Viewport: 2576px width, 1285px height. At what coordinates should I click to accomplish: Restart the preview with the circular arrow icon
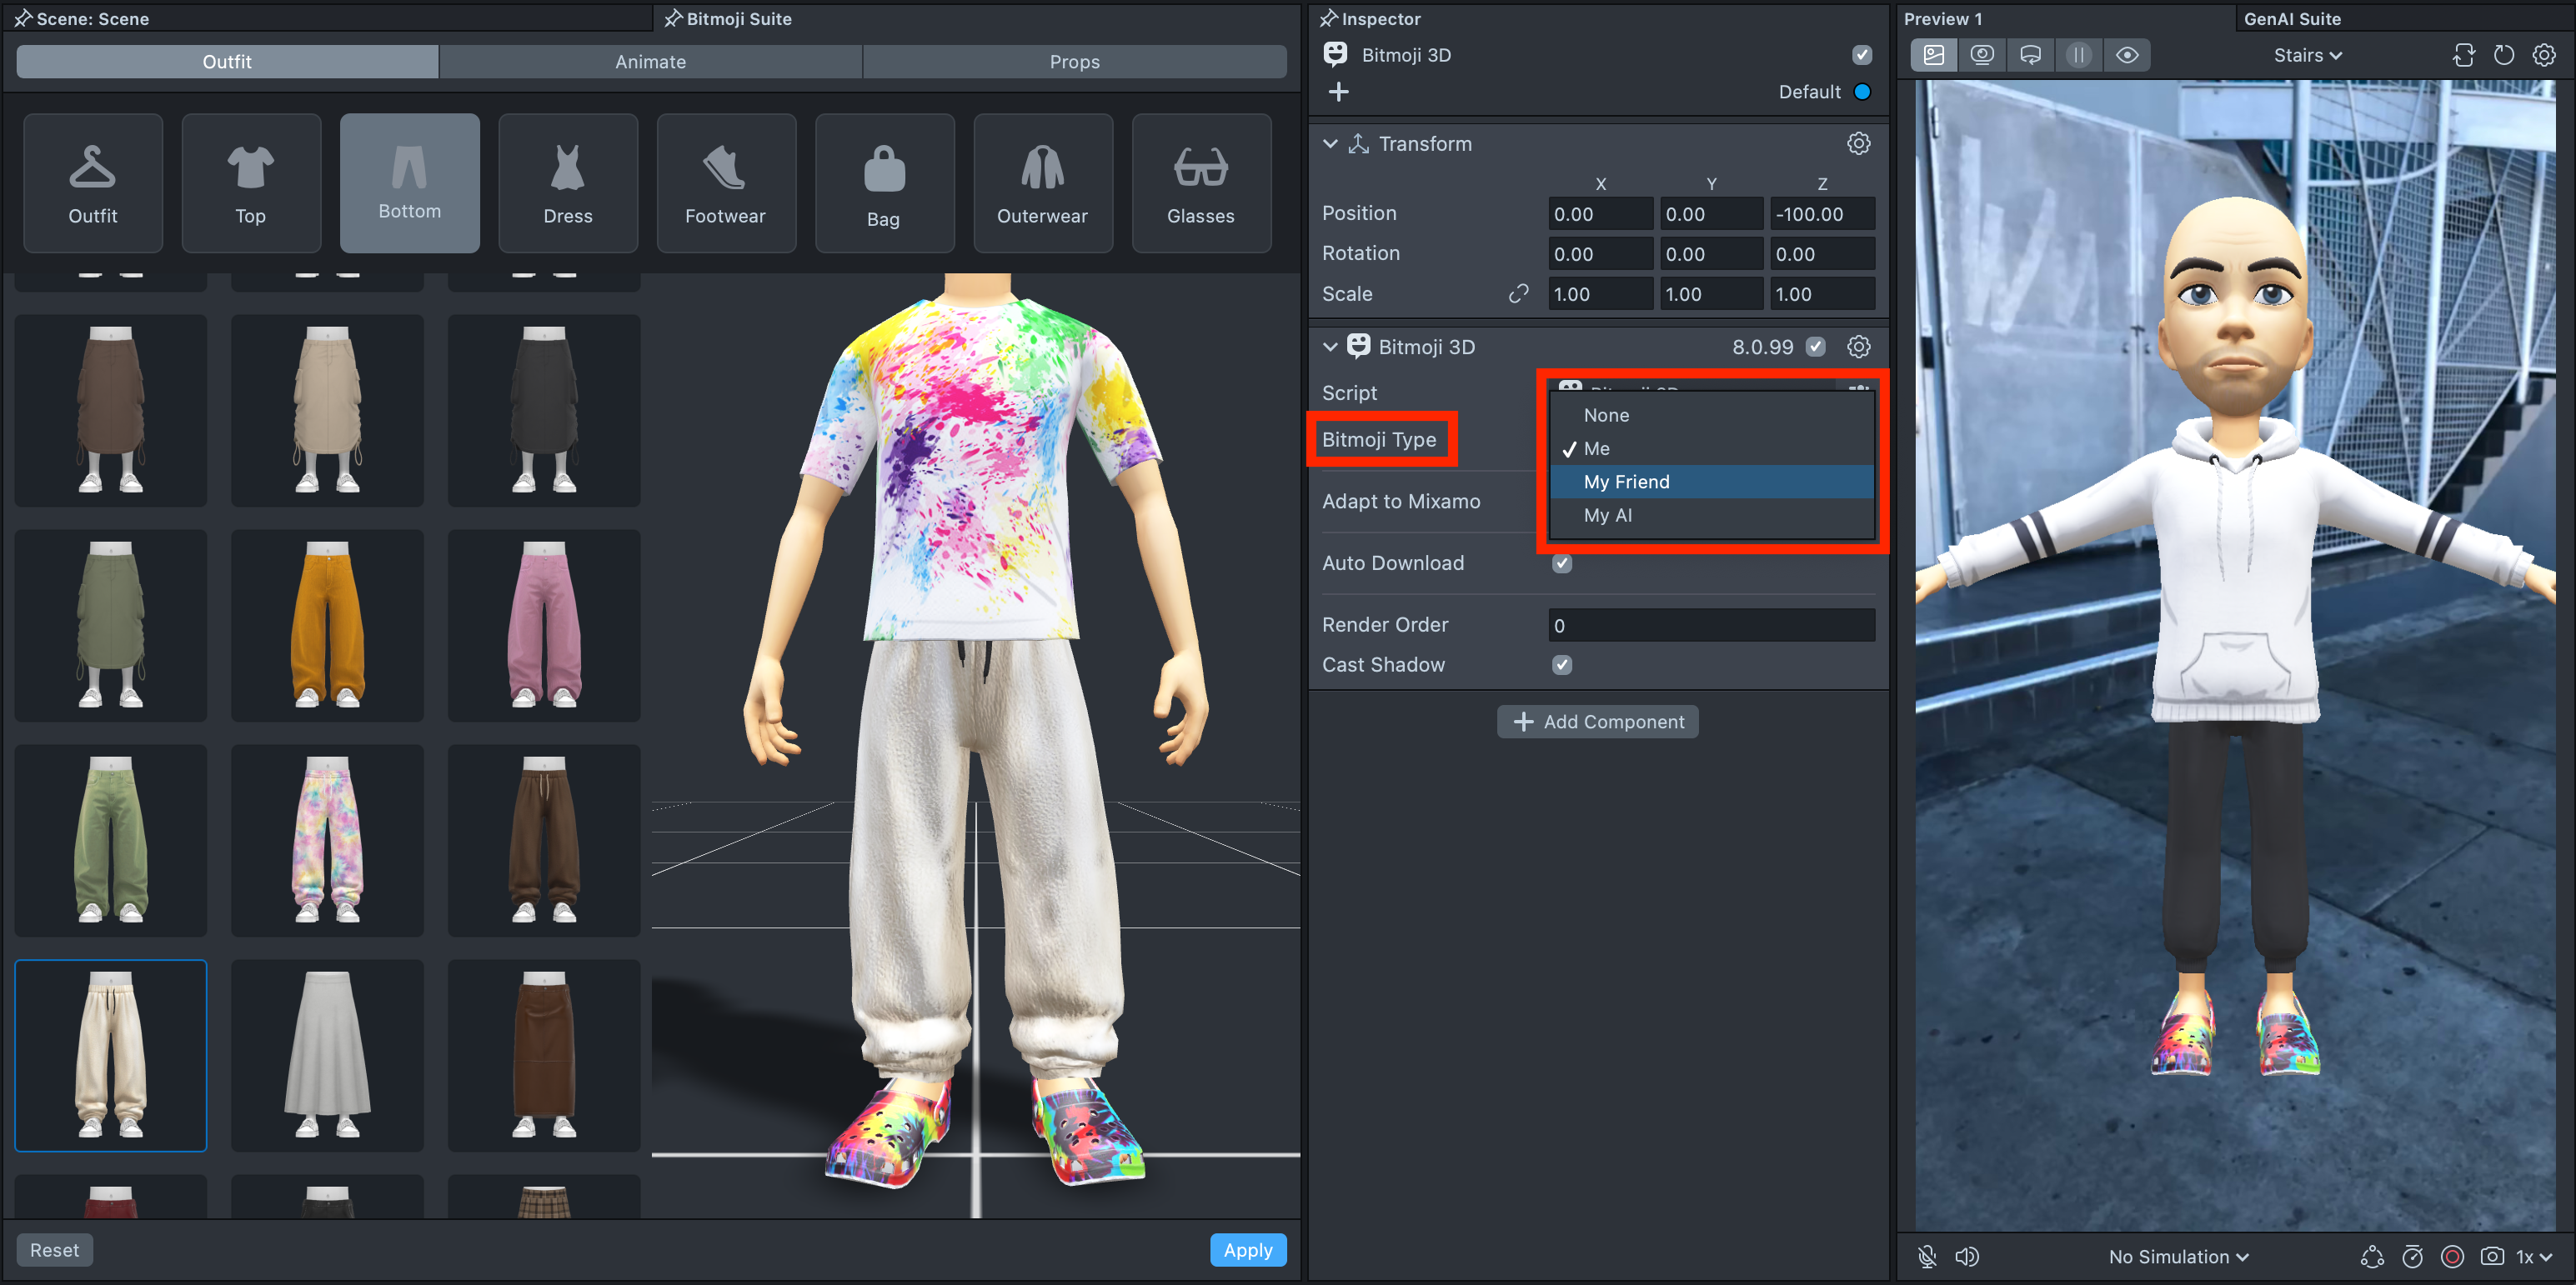tap(2503, 55)
